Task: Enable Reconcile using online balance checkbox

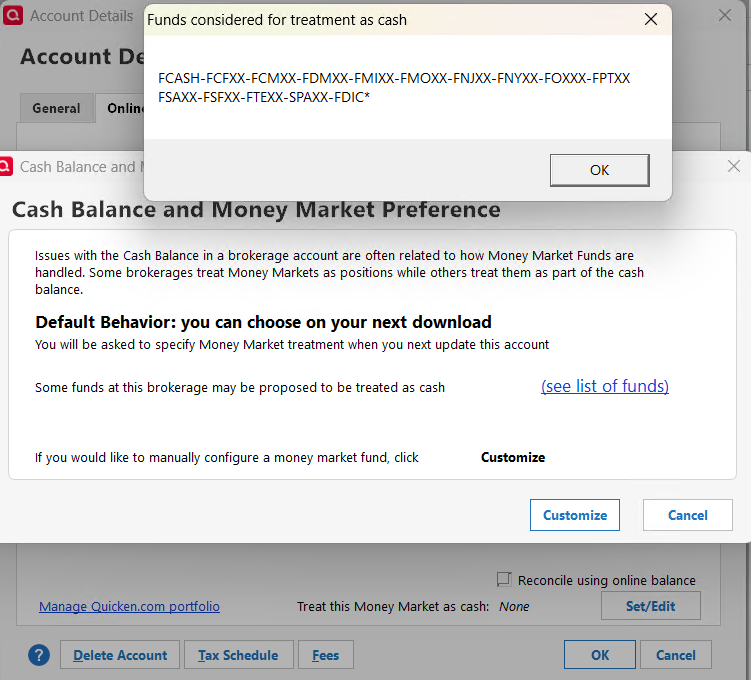Action: click(504, 579)
